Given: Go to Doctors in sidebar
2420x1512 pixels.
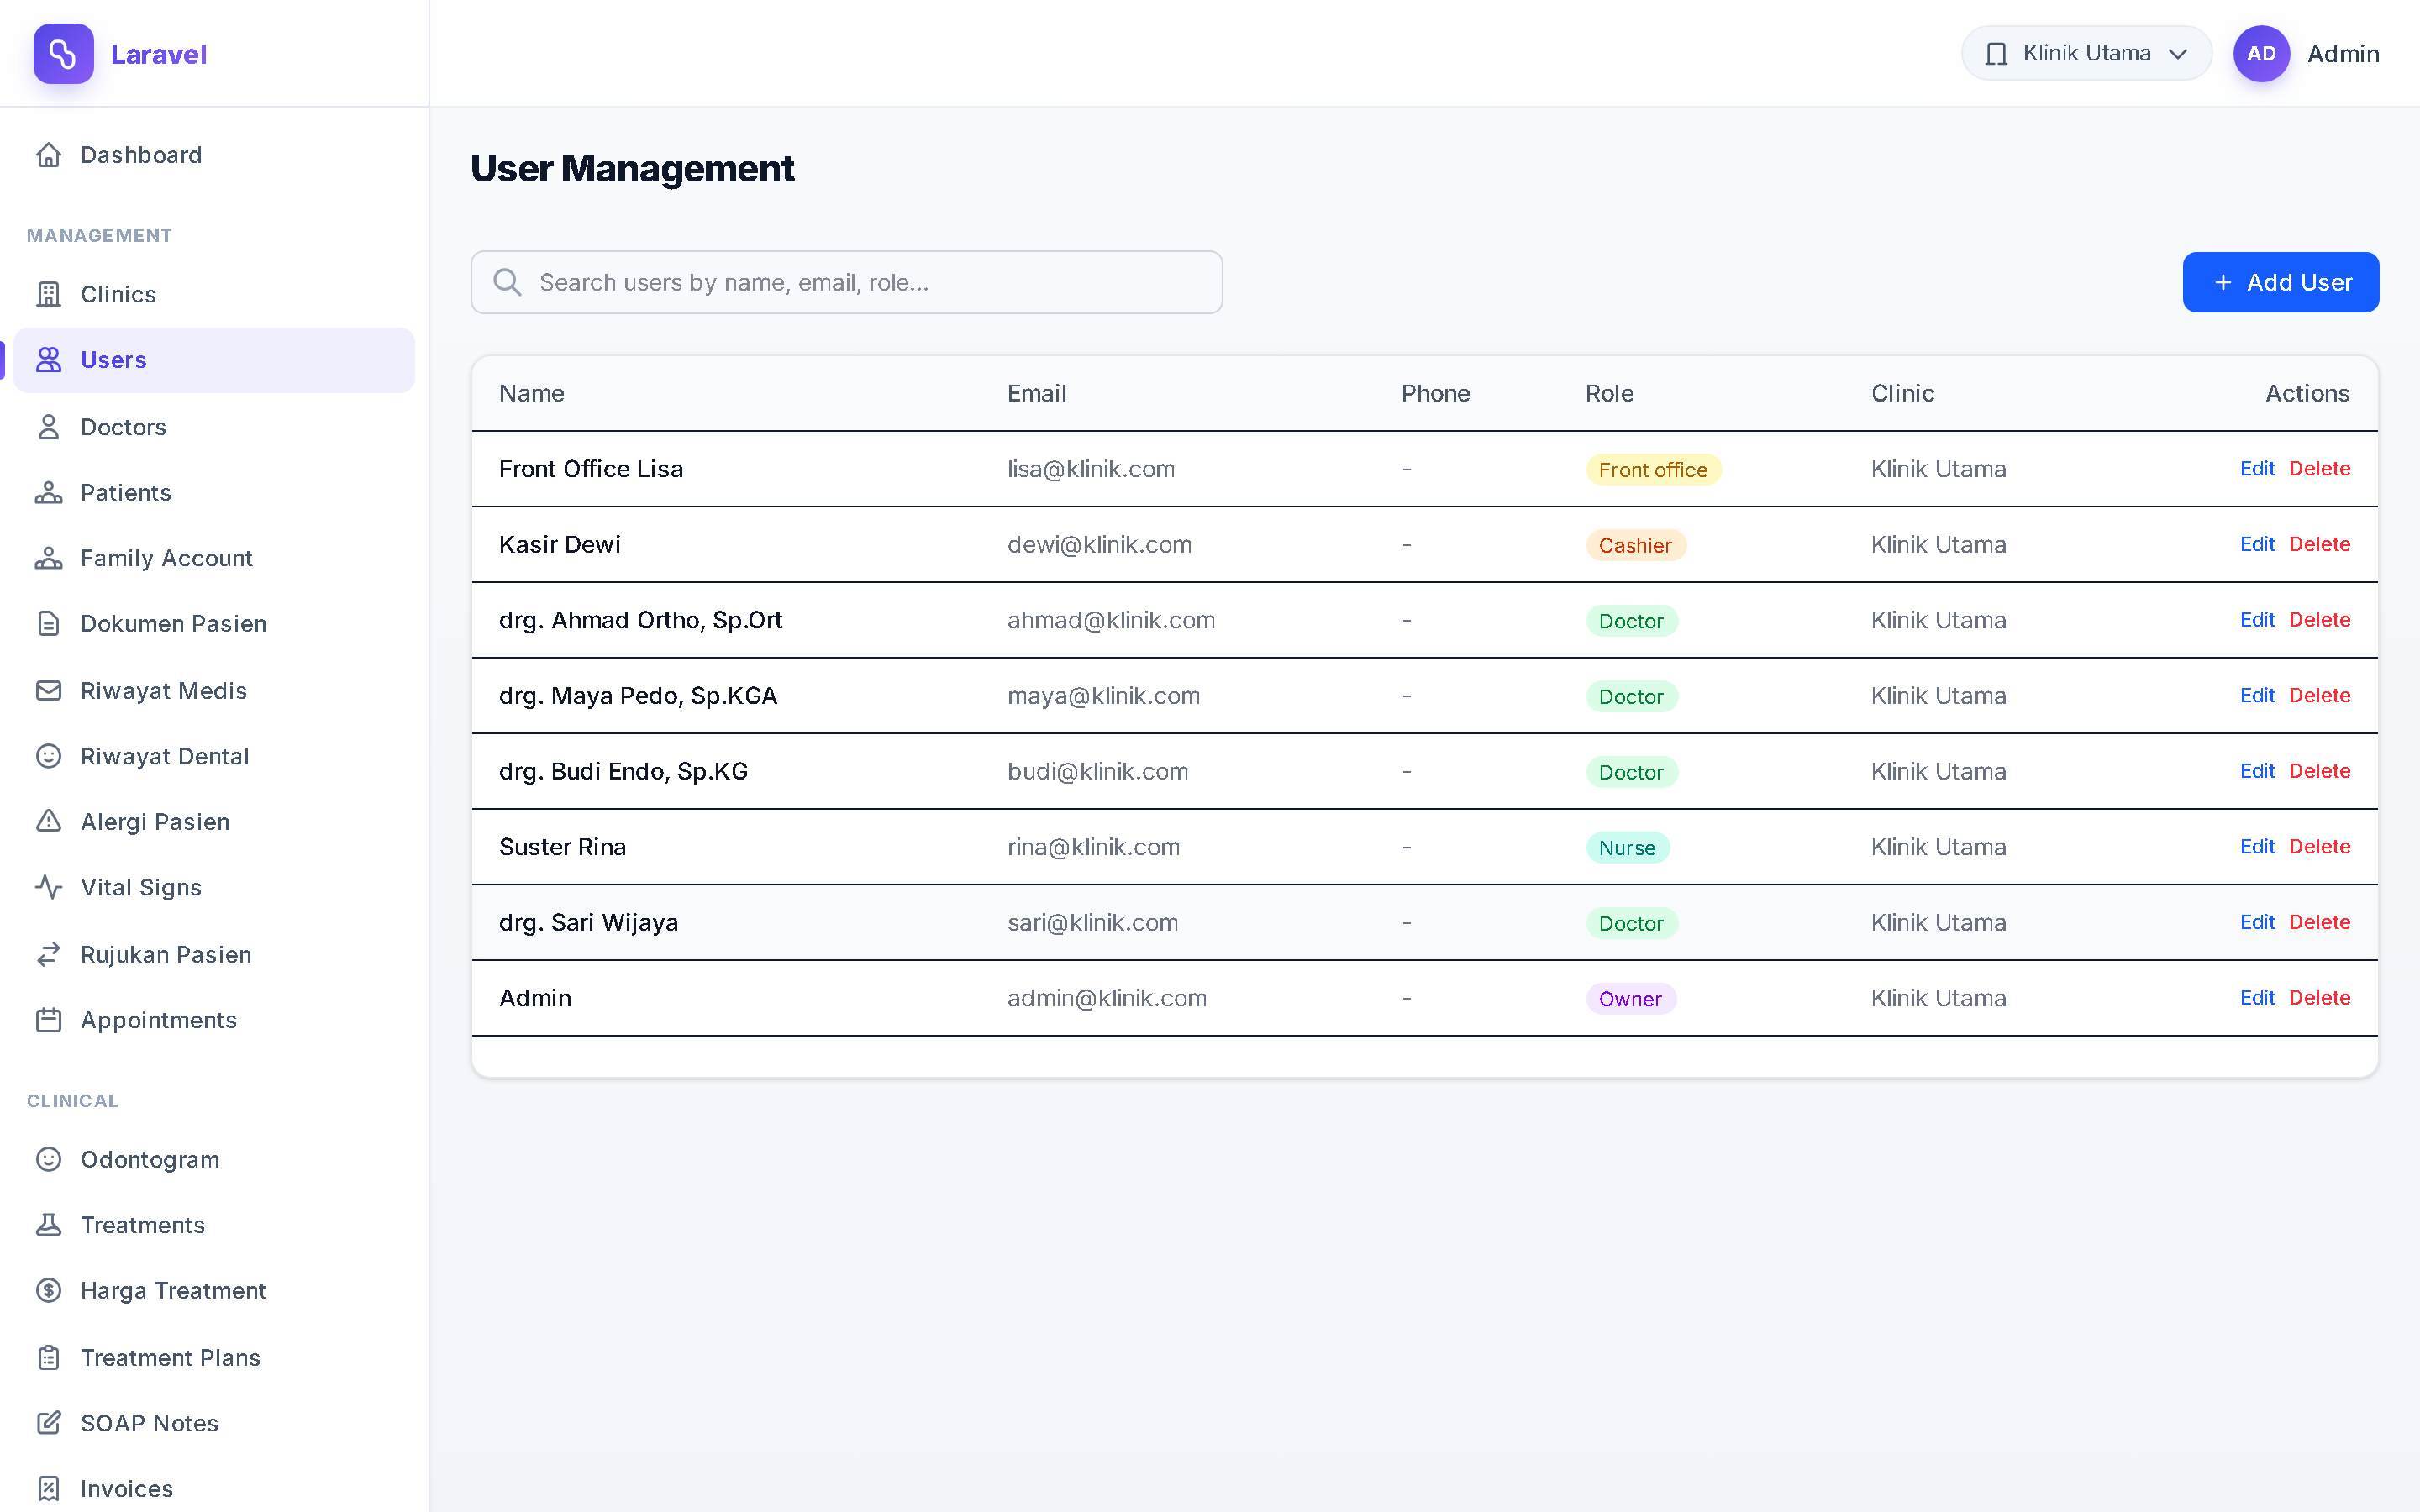Looking at the screenshot, I should click(x=214, y=427).
